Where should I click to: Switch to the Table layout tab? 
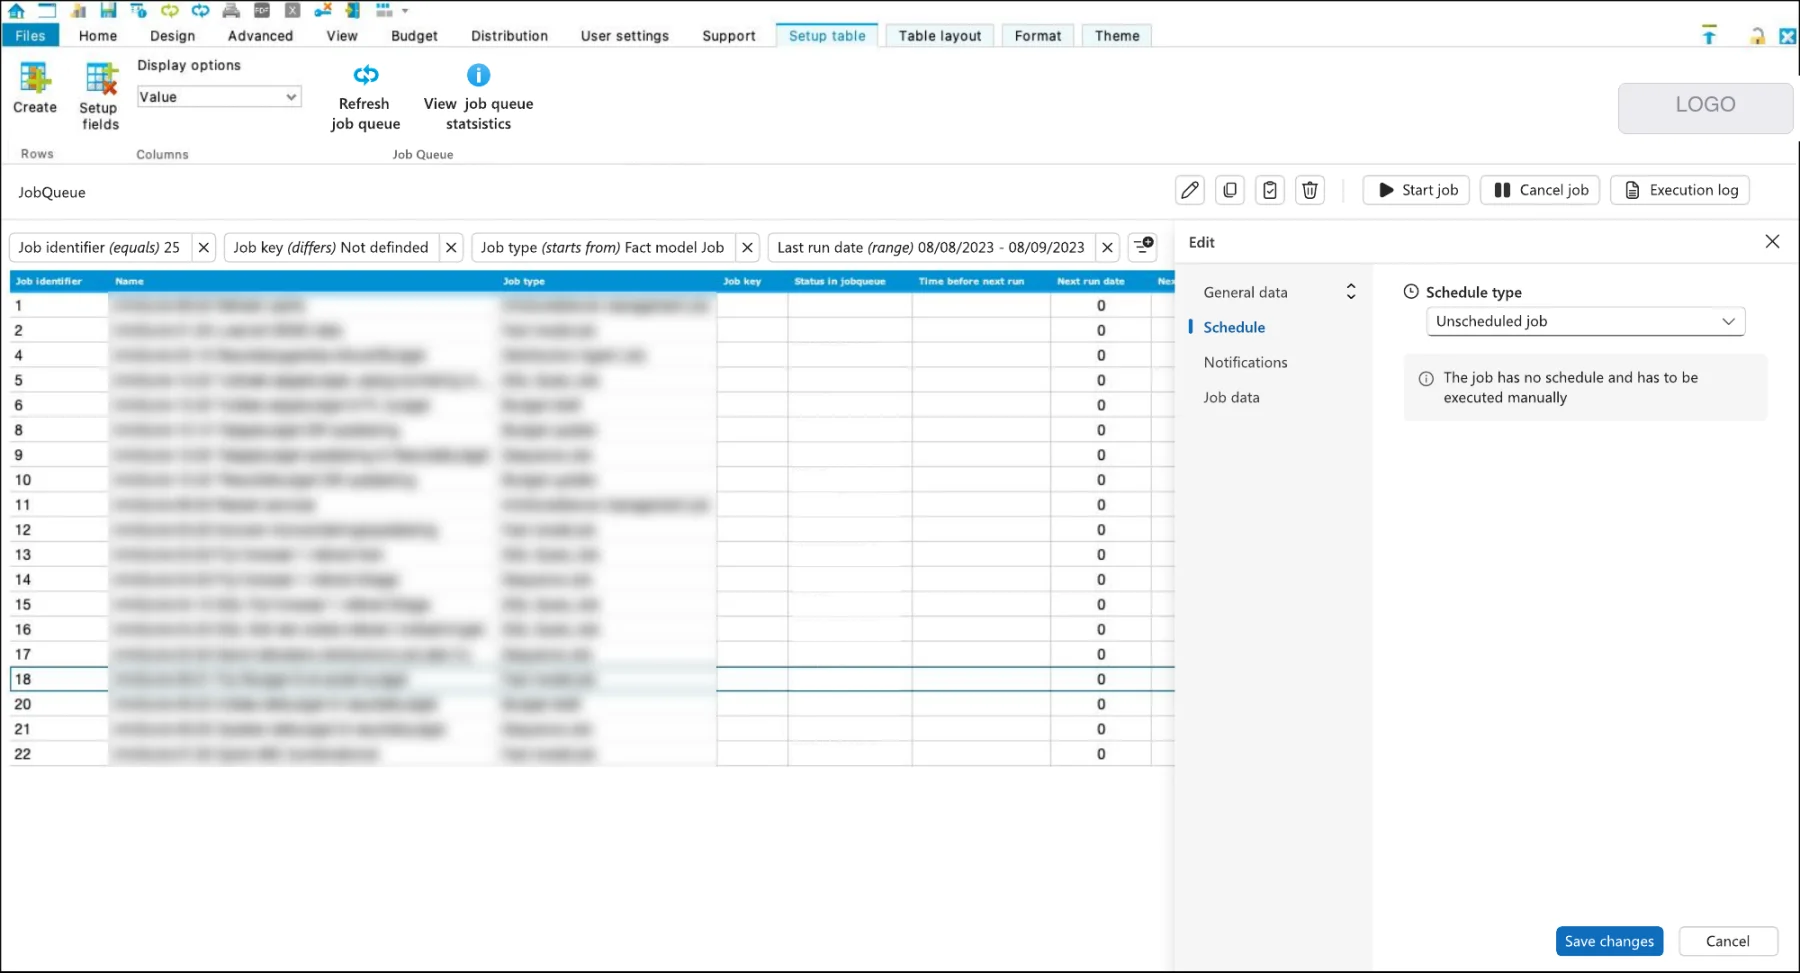click(940, 35)
